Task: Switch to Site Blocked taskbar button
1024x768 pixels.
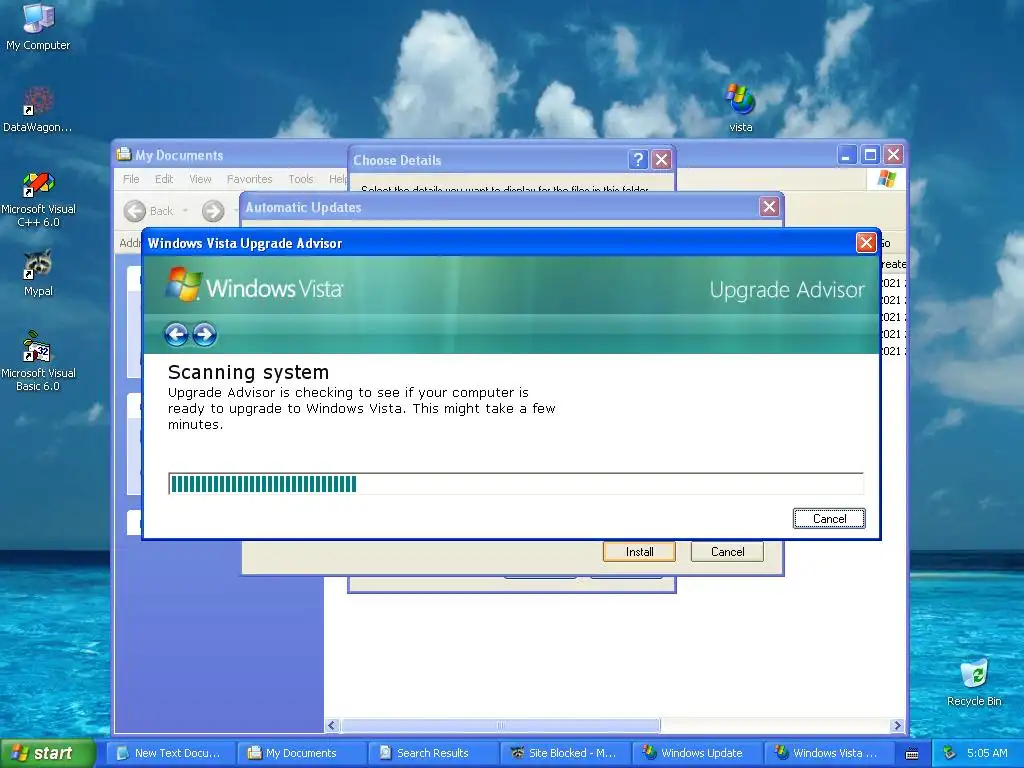Action: tap(564, 753)
